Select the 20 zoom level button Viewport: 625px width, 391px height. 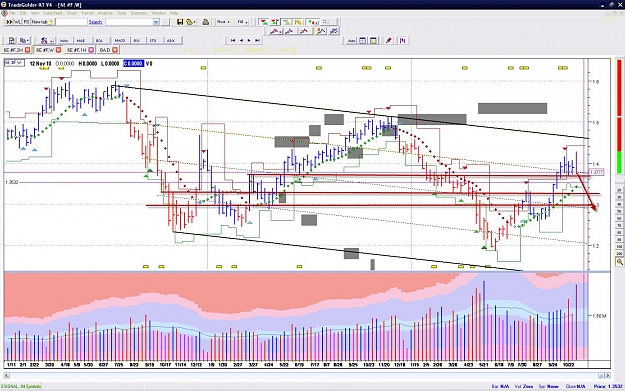(x=619, y=190)
